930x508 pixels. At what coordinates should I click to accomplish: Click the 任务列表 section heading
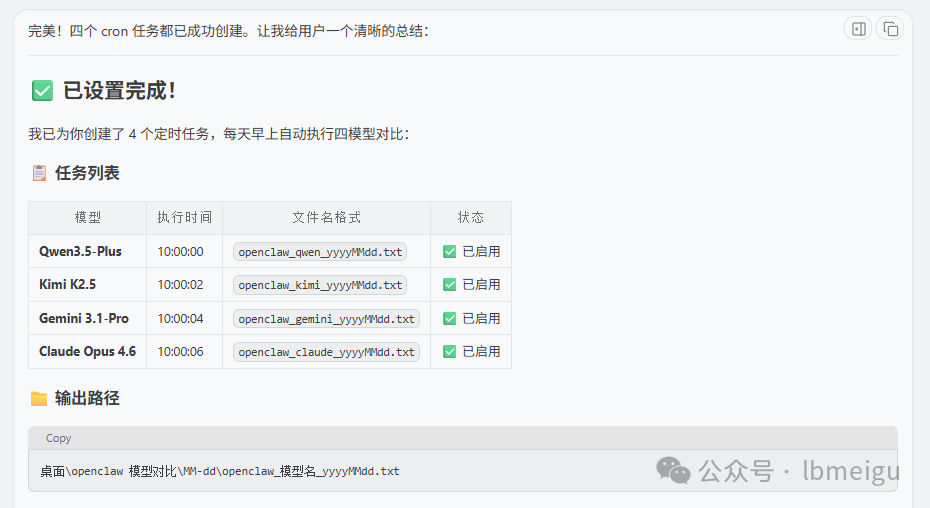(87, 173)
